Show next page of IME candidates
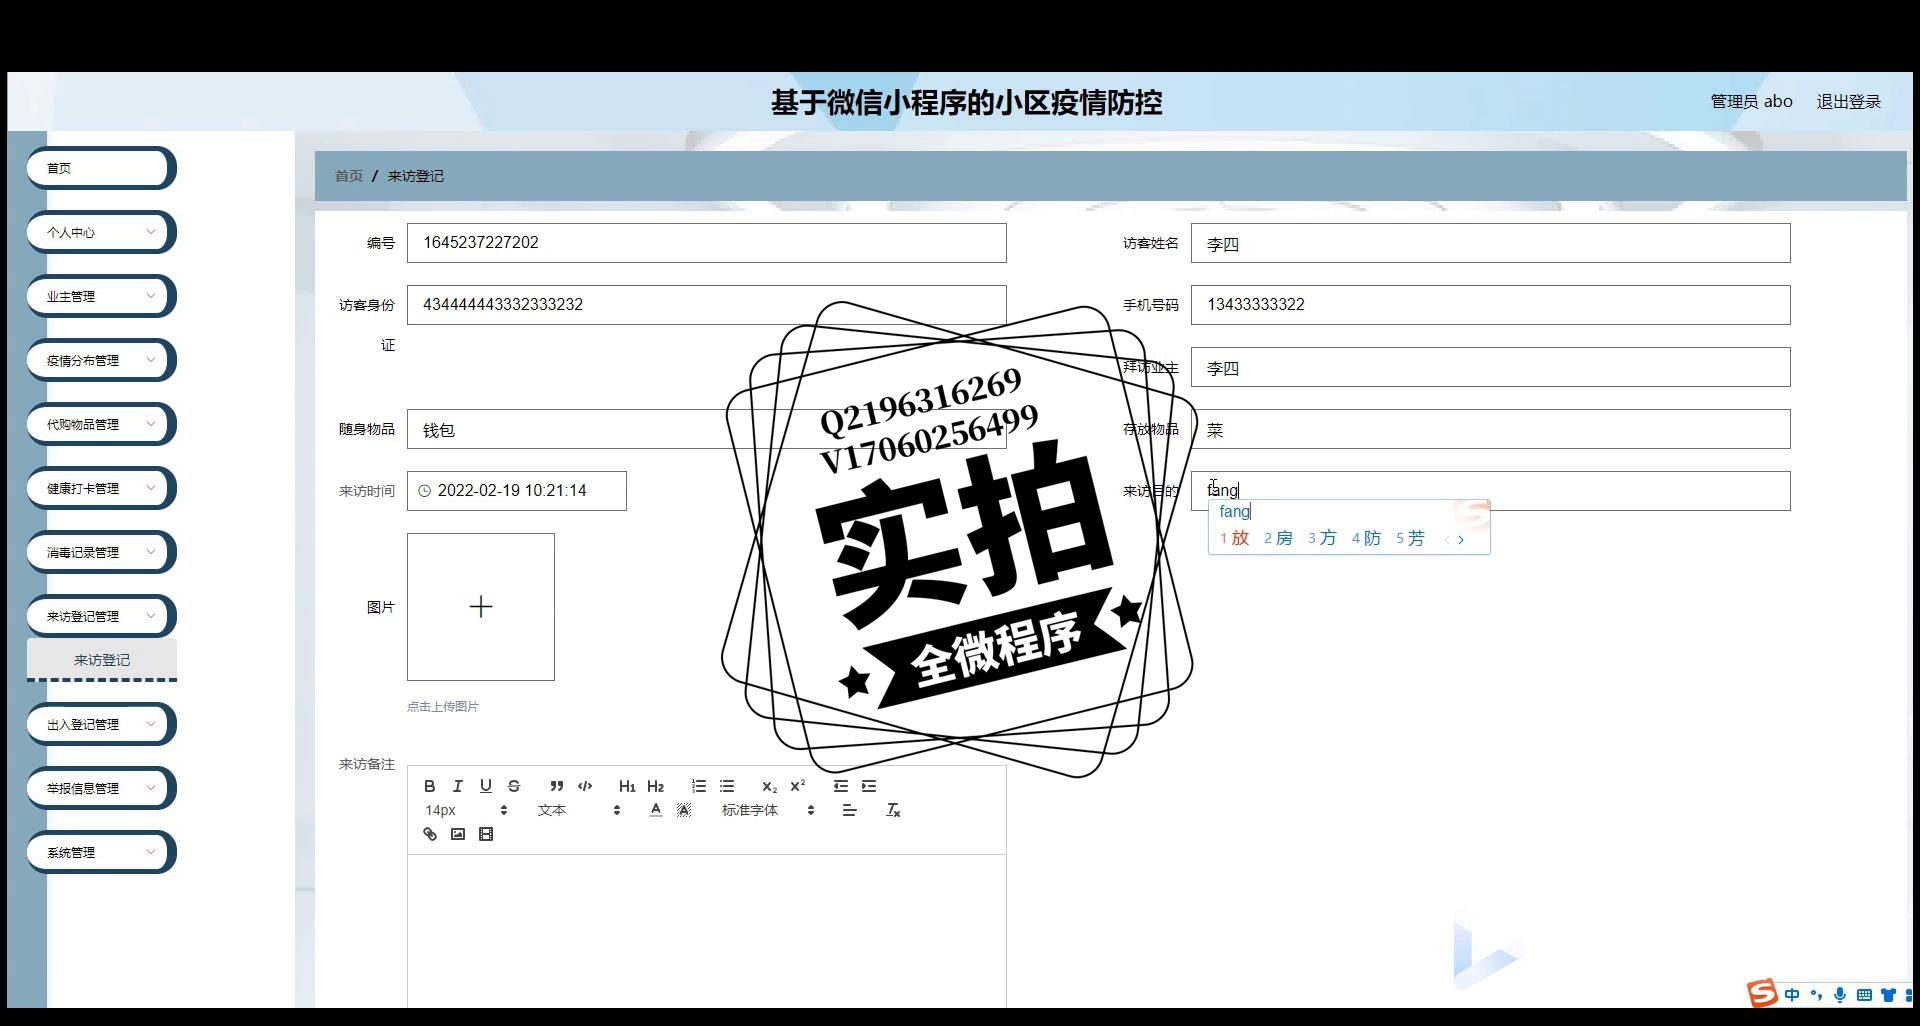 1461,539
